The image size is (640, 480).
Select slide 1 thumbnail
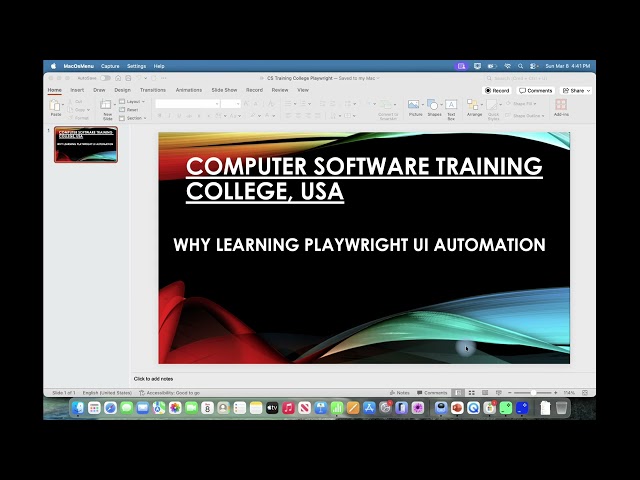(x=86, y=144)
